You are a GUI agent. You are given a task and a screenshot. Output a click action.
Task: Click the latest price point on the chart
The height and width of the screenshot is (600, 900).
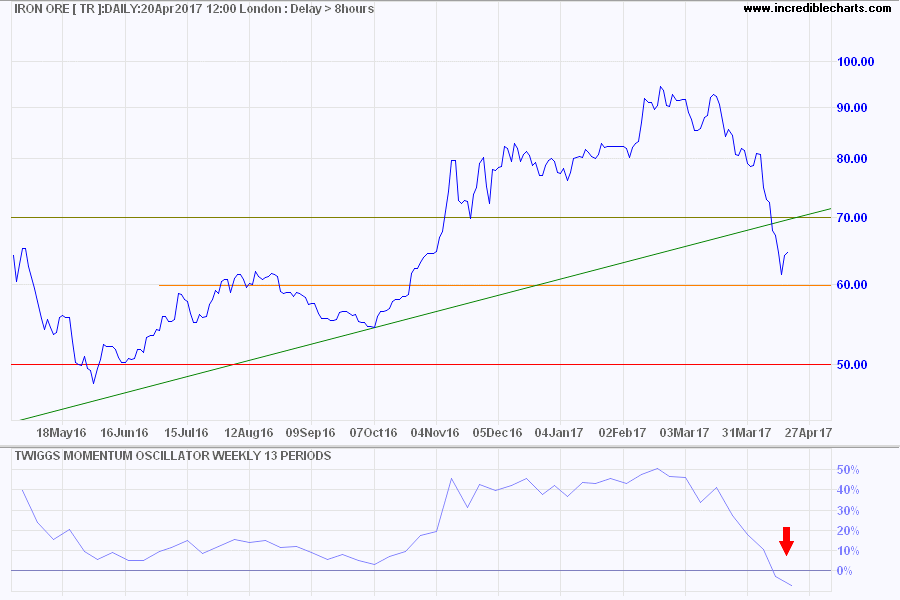(x=788, y=252)
